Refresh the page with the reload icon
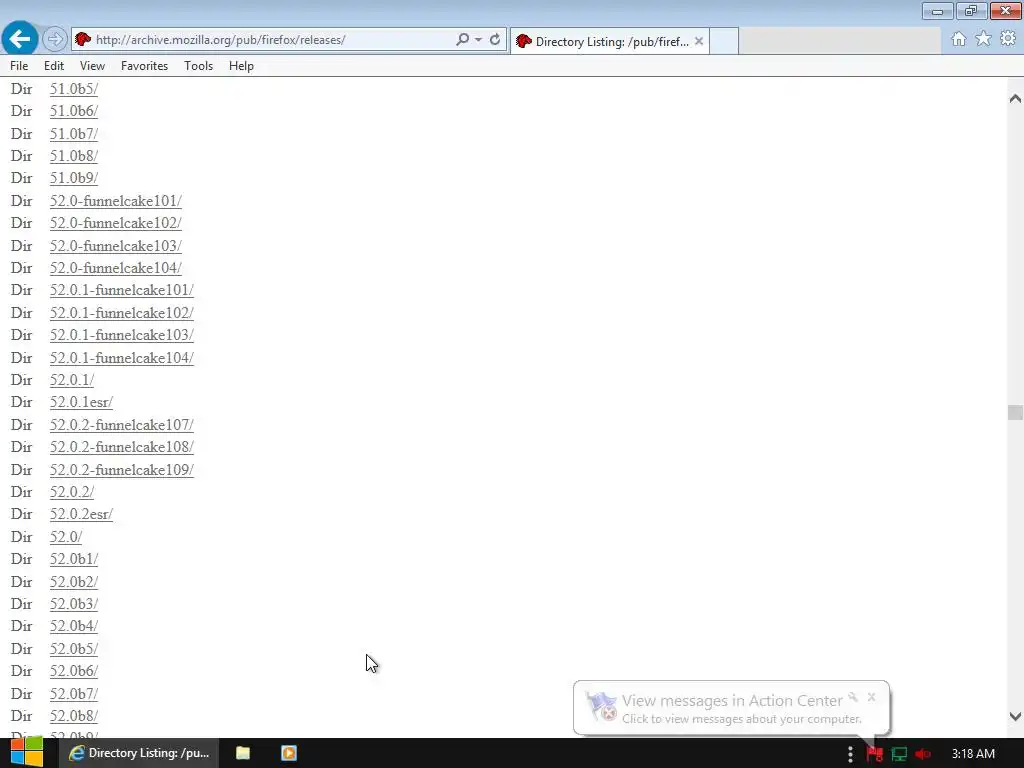This screenshot has height=768, width=1024. pyautogui.click(x=495, y=39)
